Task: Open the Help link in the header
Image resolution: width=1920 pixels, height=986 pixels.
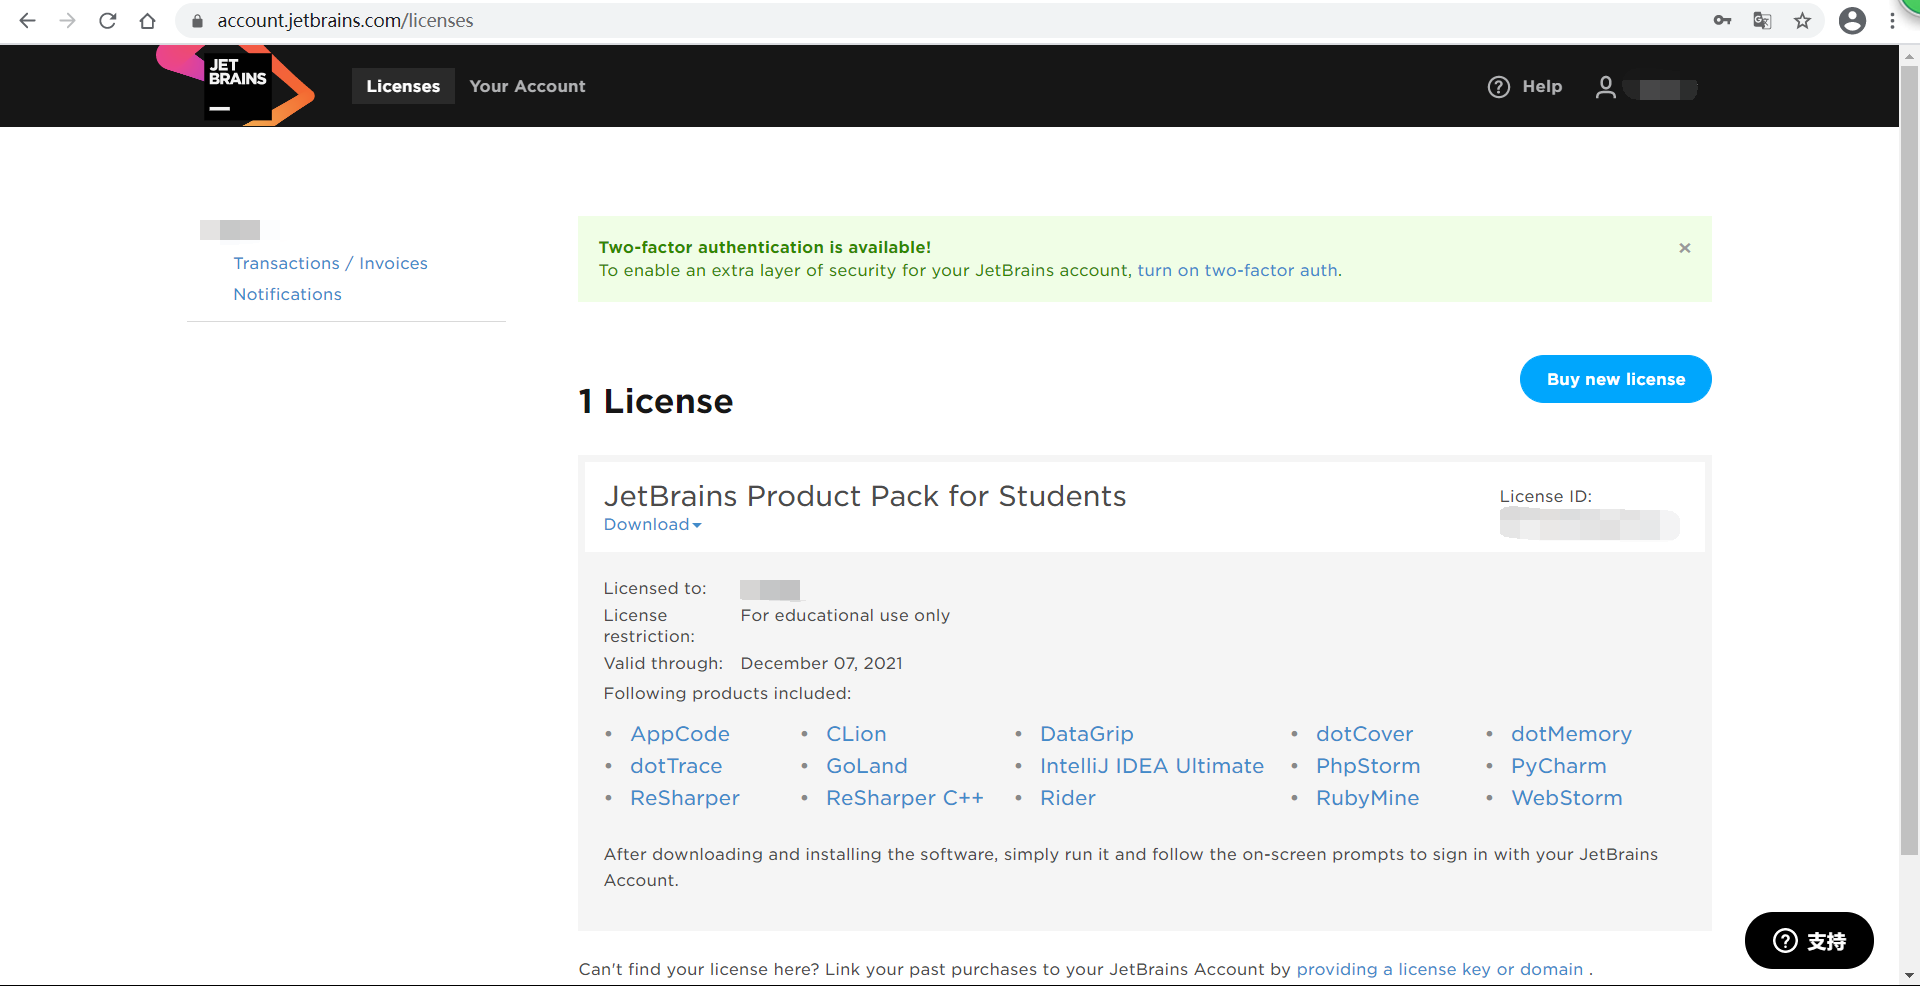Action: tap(1525, 87)
